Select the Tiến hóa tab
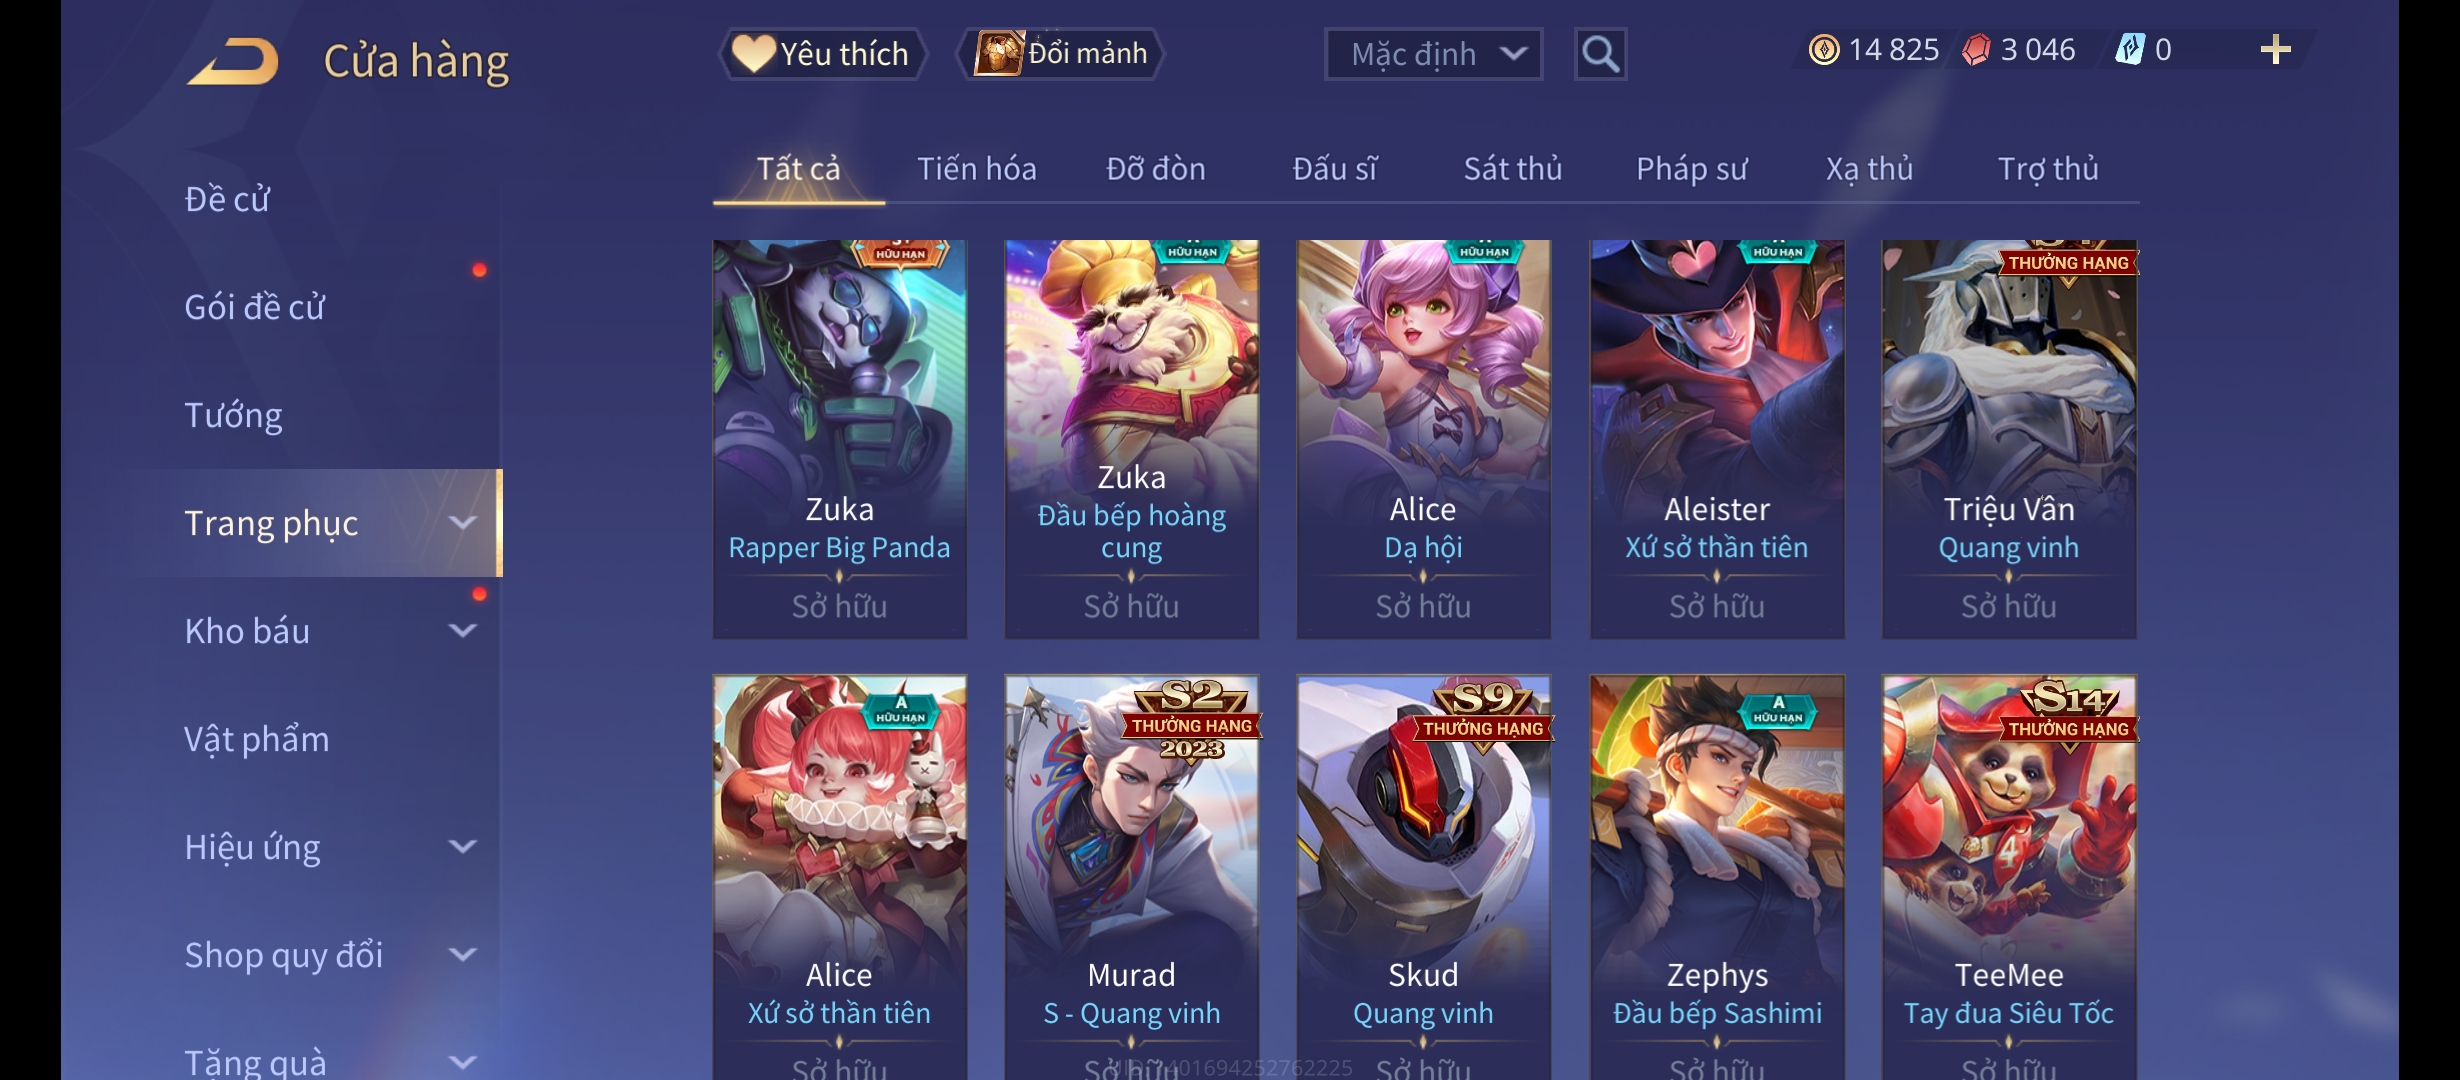The width and height of the screenshot is (2460, 1080). pyautogui.click(x=976, y=169)
